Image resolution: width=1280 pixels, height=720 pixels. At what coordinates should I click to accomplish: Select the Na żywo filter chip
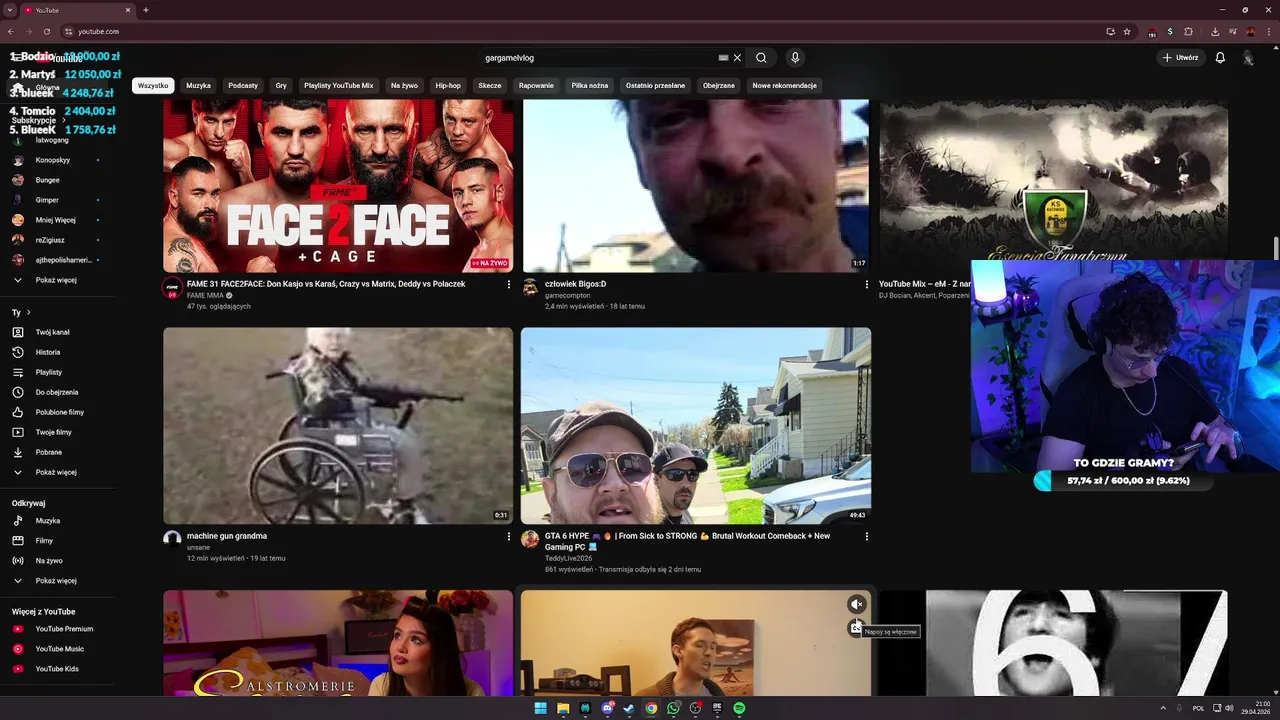pyautogui.click(x=404, y=86)
